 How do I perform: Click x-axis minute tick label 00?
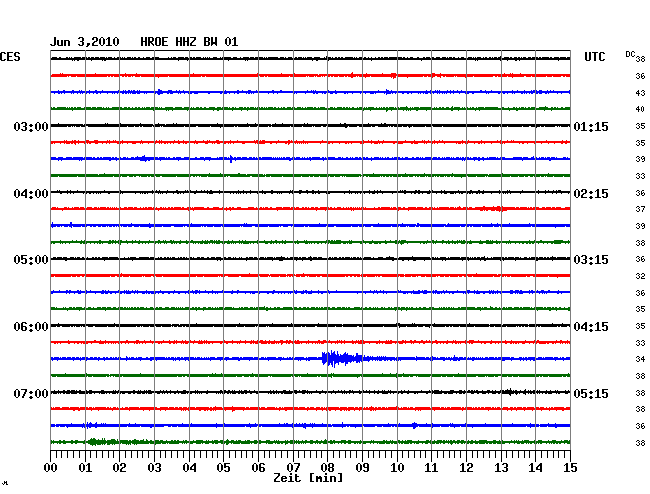[51, 467]
